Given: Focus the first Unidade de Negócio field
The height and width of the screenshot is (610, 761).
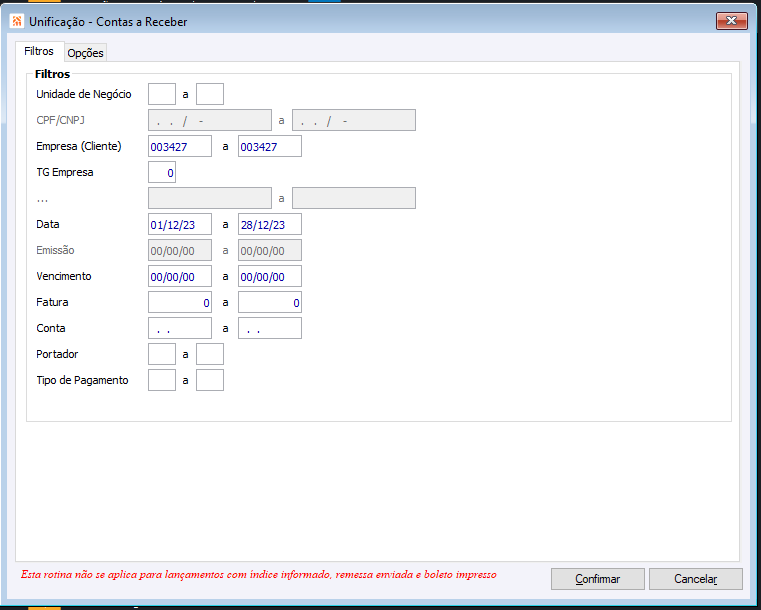Looking at the screenshot, I should click(x=162, y=94).
